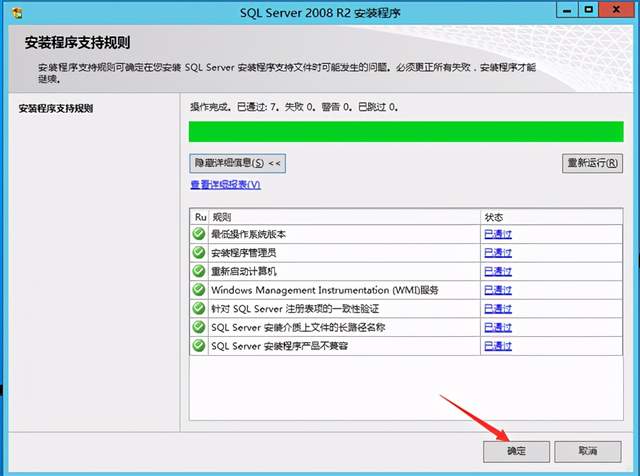The height and width of the screenshot is (476, 640).
Task: Open 已通过 link for Windows Management Instrumentation
Action: 498,290
